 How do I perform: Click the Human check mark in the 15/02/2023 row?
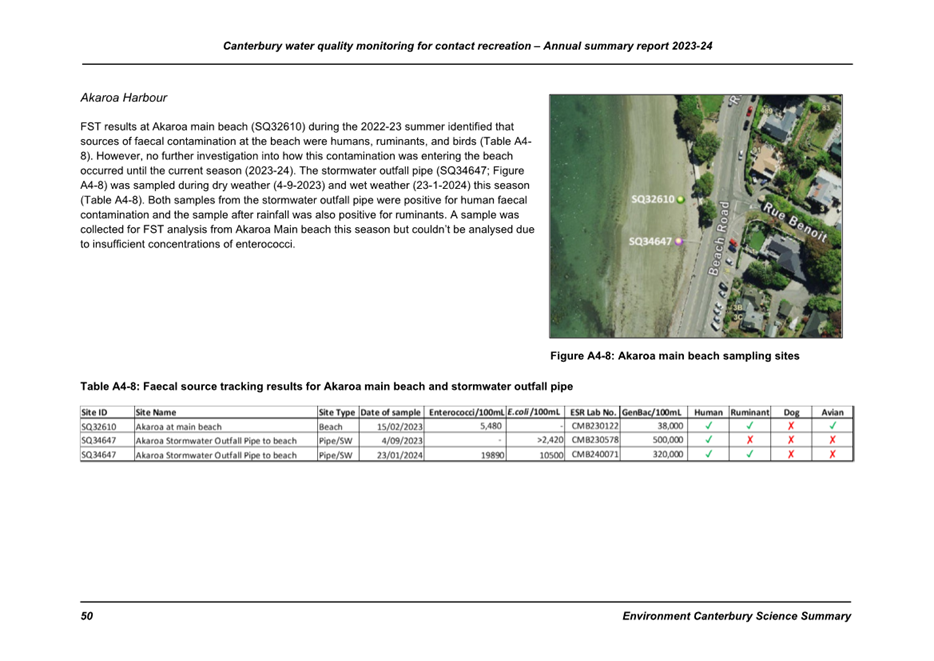[708, 426]
